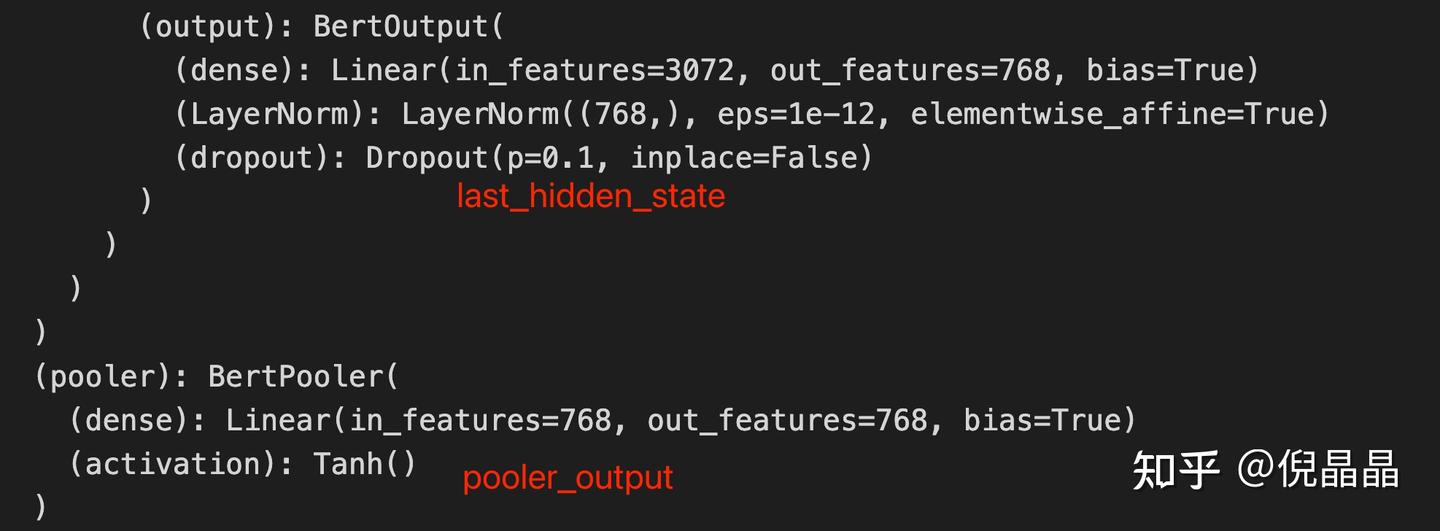This screenshot has height=531, width=1440.
Task: Click the inplace=False parameter
Action: point(752,158)
